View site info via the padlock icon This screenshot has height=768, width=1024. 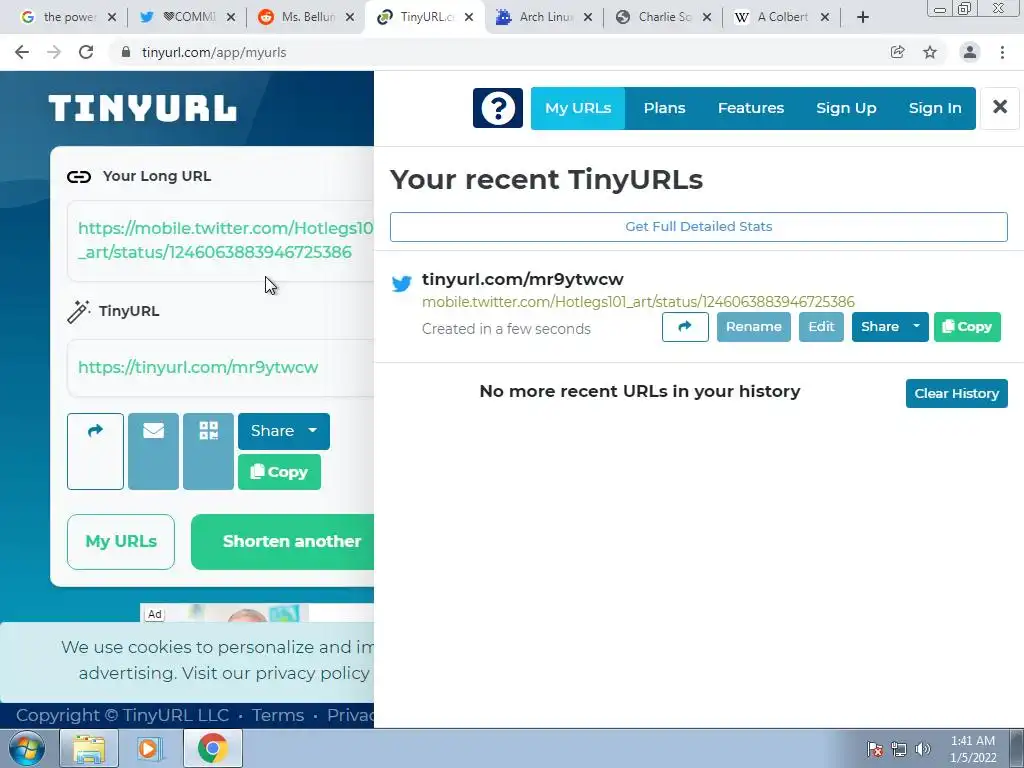coord(126,52)
